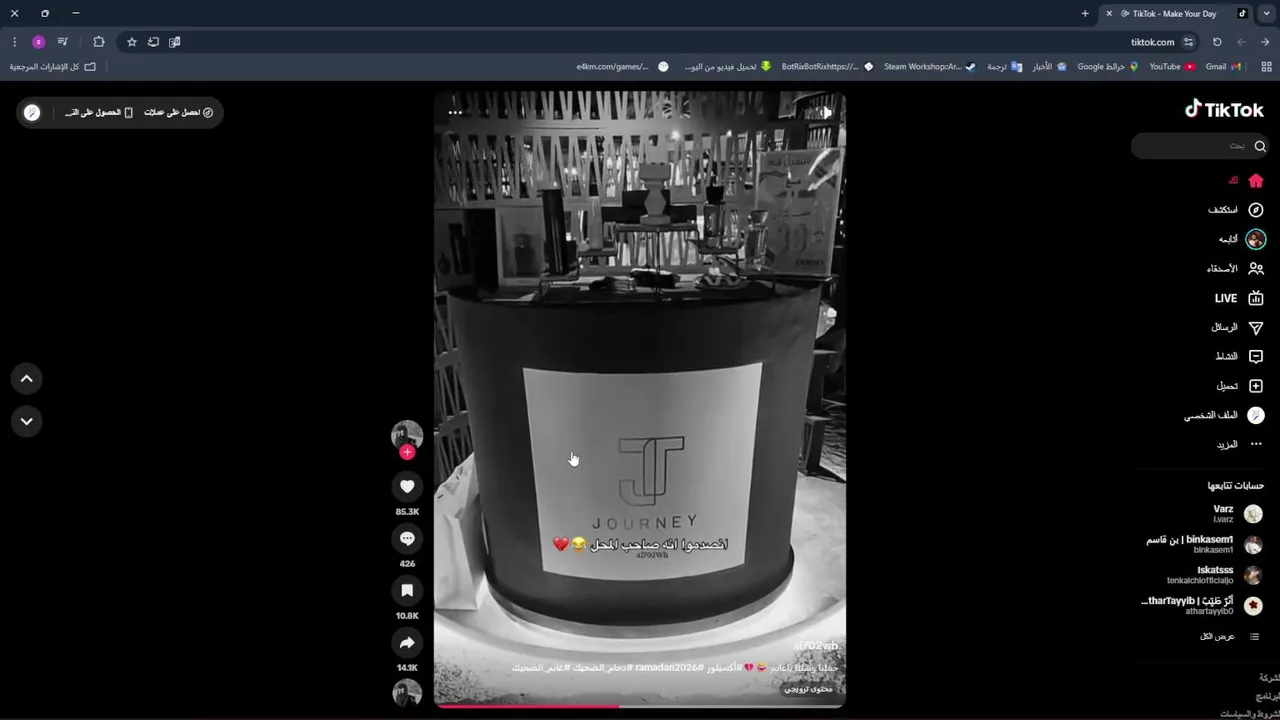Open the Steam Workshop bookmark
This screenshot has width=1280, height=720.
pyautogui.click(x=930, y=67)
